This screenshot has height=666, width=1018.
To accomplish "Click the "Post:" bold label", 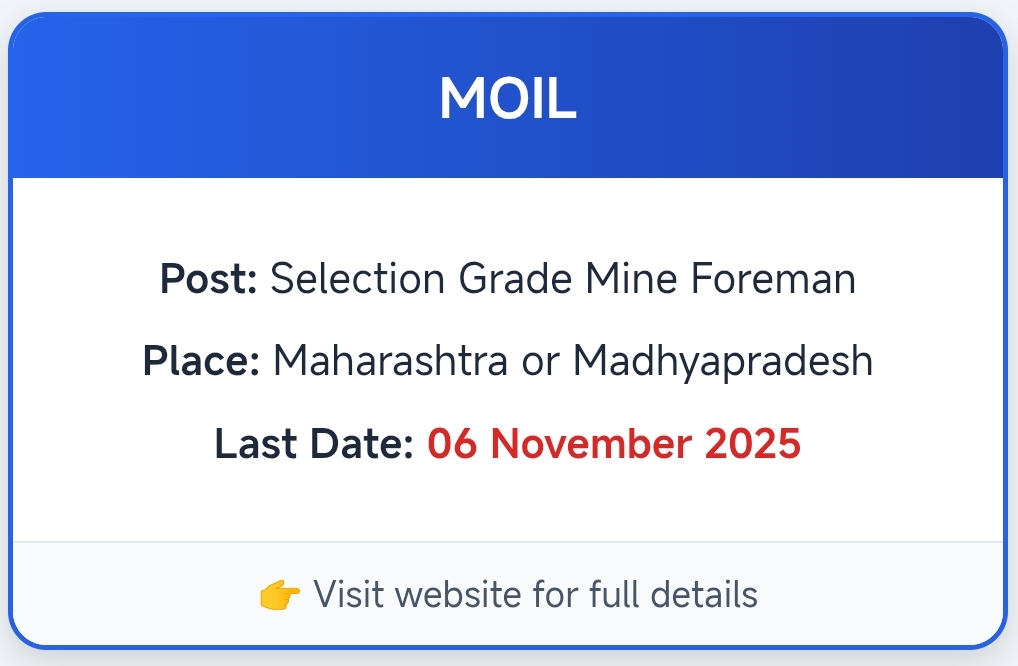I will (x=209, y=278).
